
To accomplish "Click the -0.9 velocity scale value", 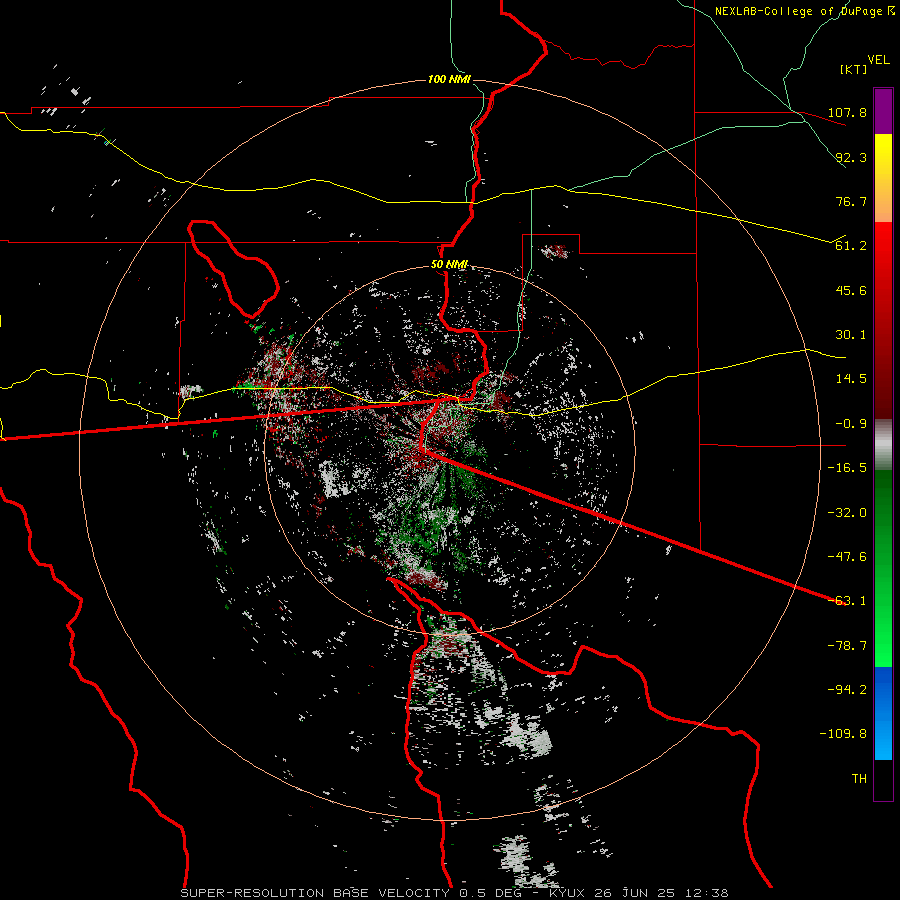I will [x=851, y=424].
